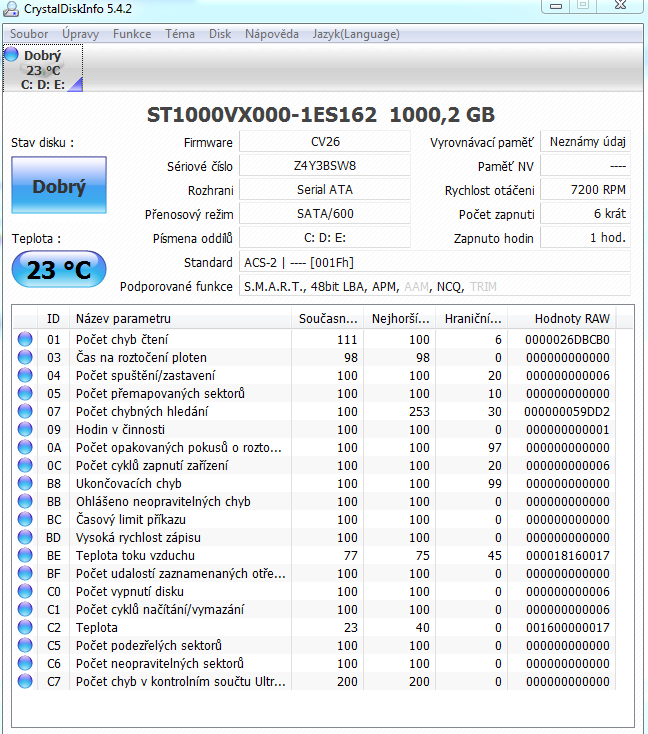648x734 pixels.
Task: Click status orb for Počet podezřelých sektorů
Action: tap(25, 646)
